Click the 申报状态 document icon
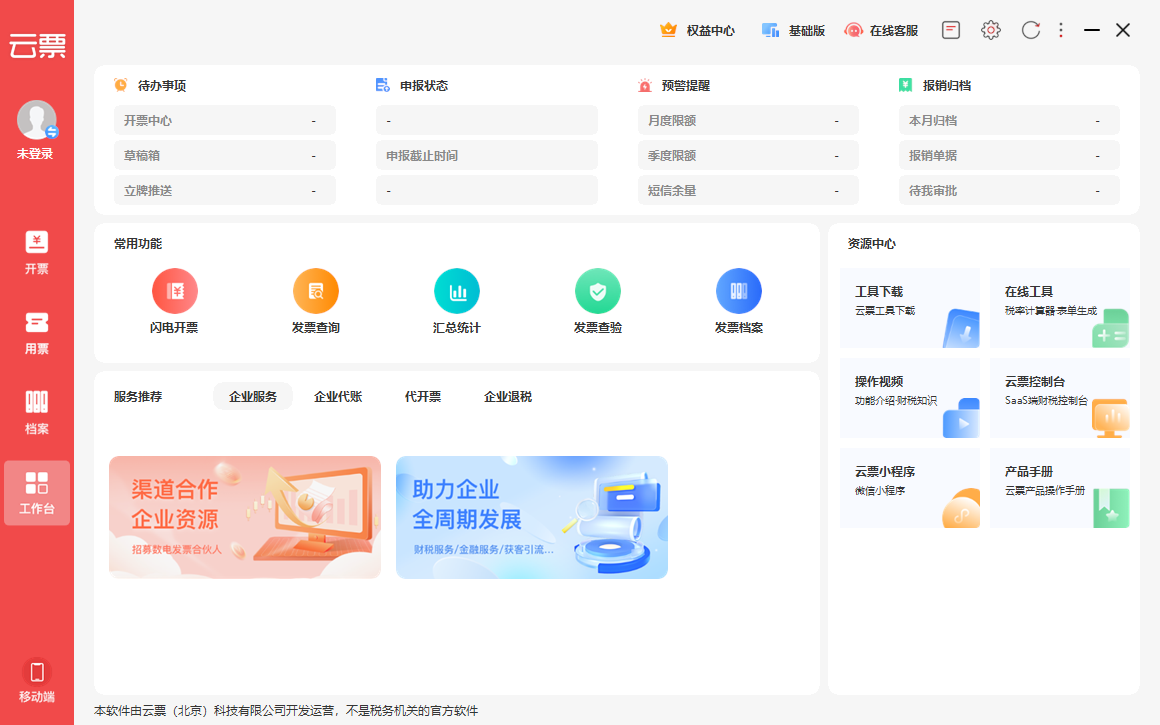This screenshot has width=1160, height=725. pyautogui.click(x=382, y=85)
